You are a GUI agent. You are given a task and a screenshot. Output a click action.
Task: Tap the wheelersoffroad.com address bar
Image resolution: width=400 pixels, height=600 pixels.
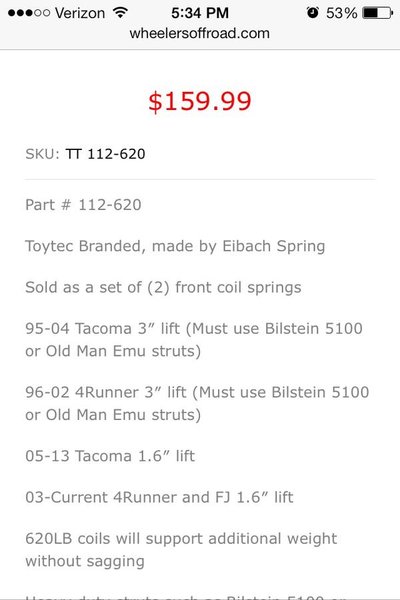(199, 34)
